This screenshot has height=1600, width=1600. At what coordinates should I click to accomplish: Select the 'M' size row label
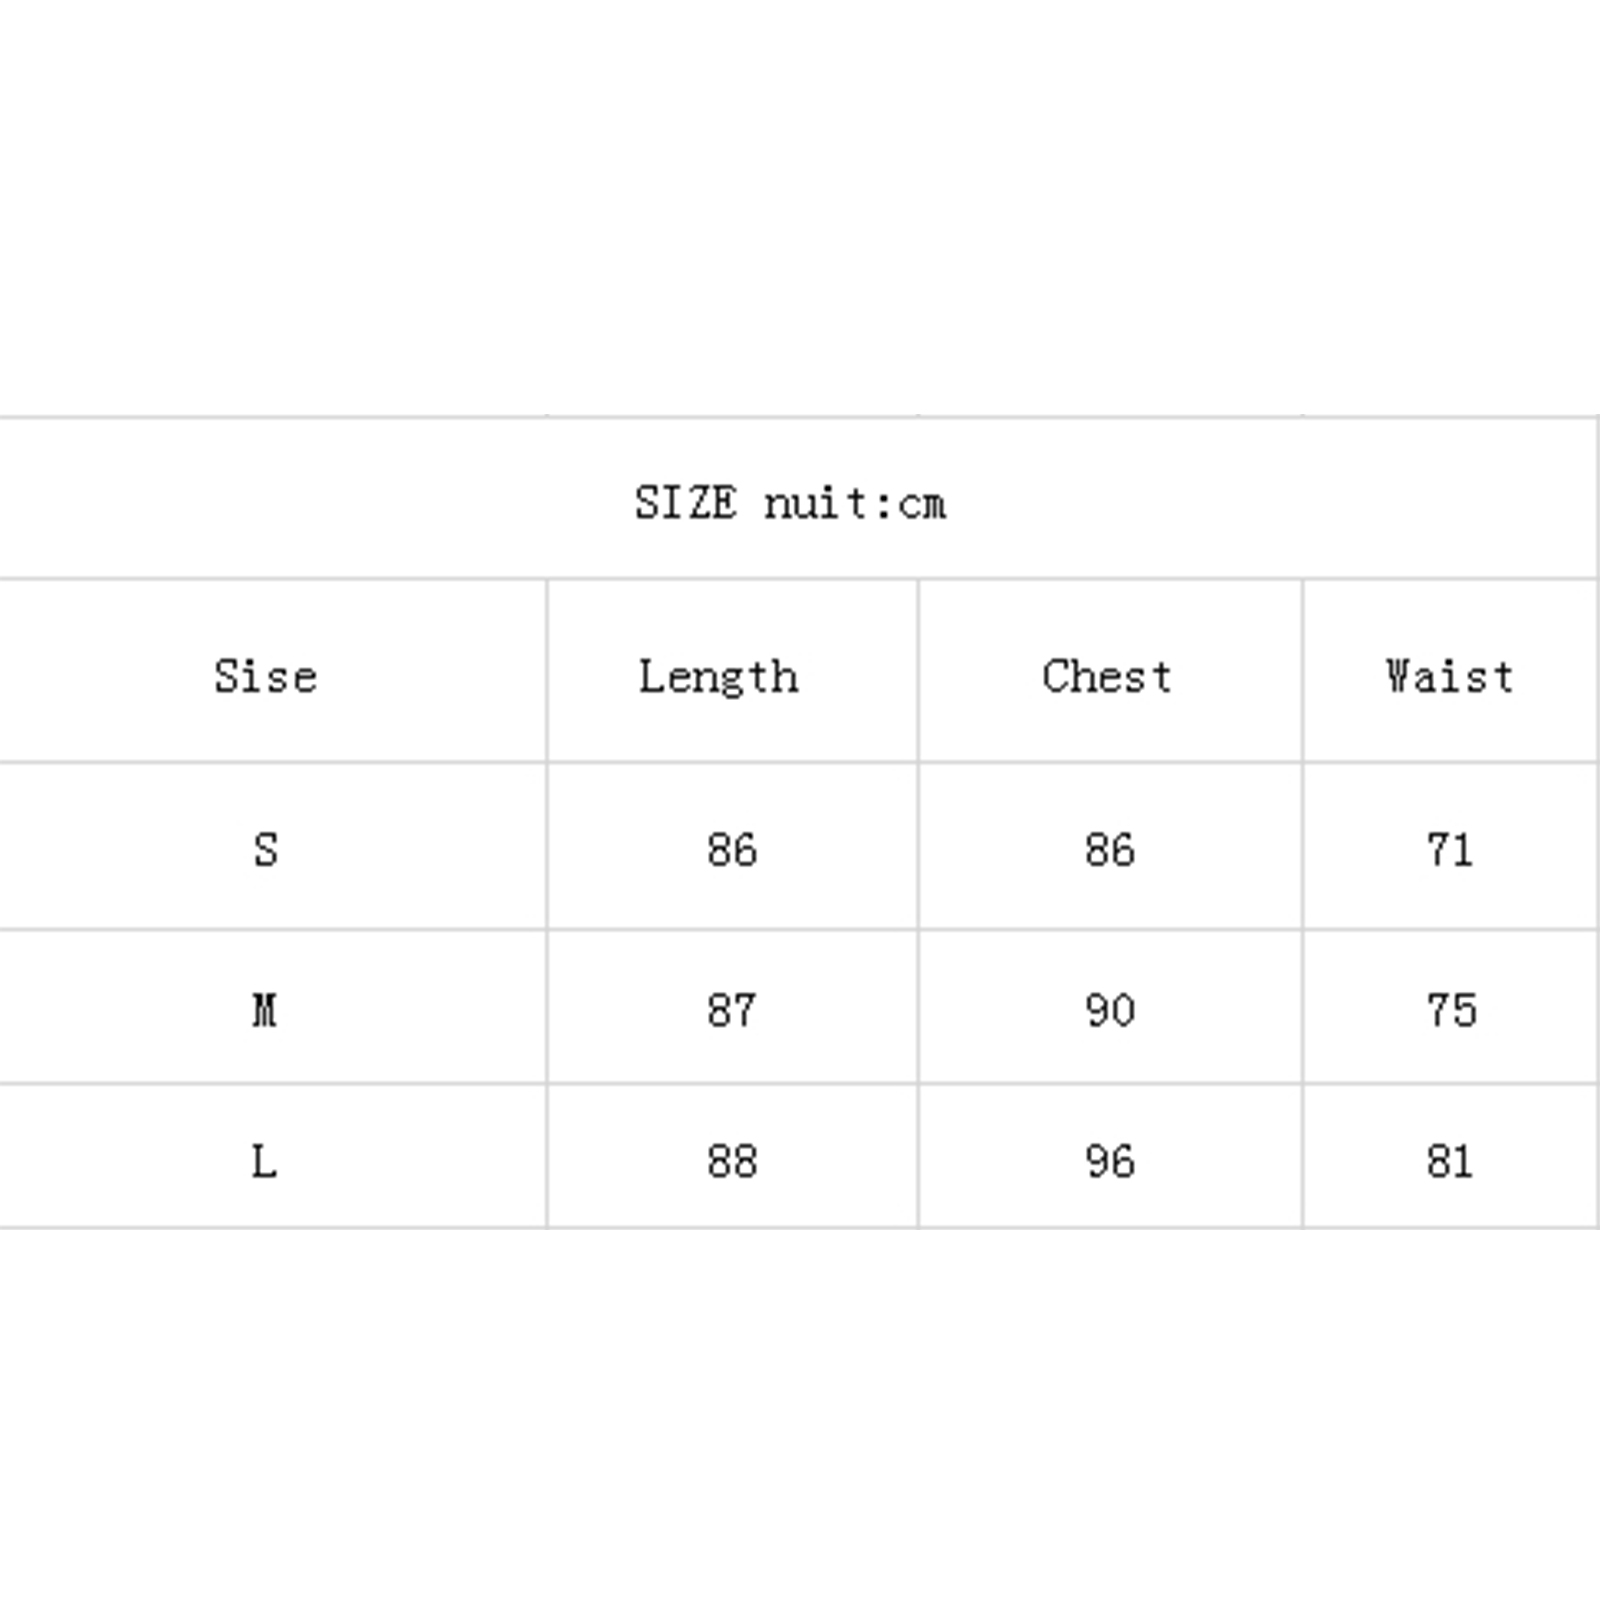265,1010
